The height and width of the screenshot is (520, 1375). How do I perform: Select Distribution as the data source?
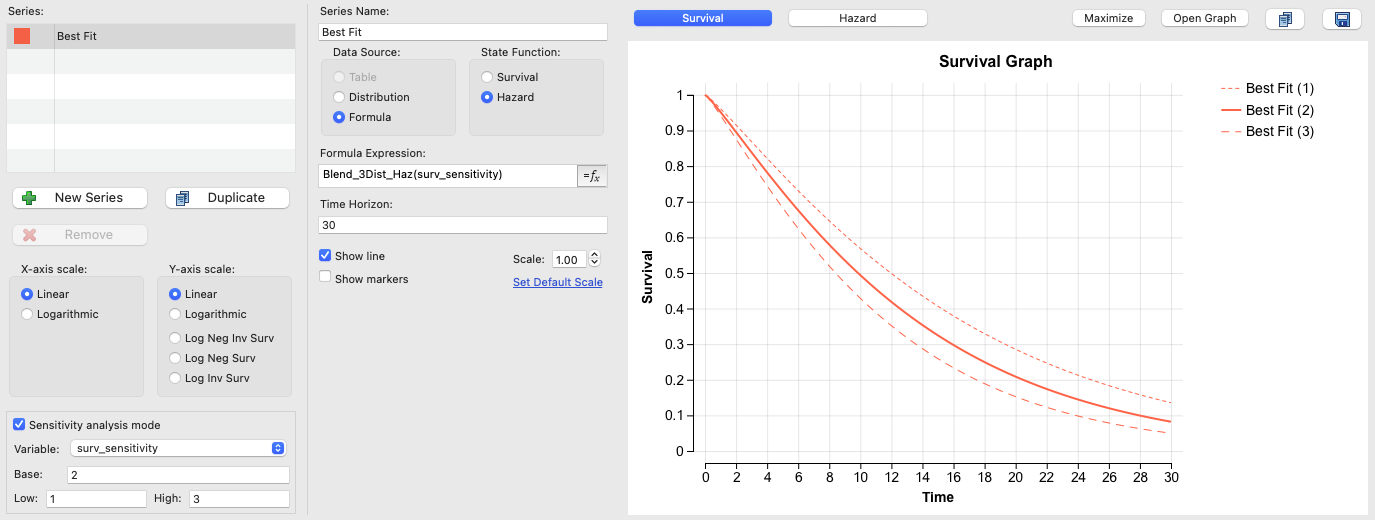340,97
